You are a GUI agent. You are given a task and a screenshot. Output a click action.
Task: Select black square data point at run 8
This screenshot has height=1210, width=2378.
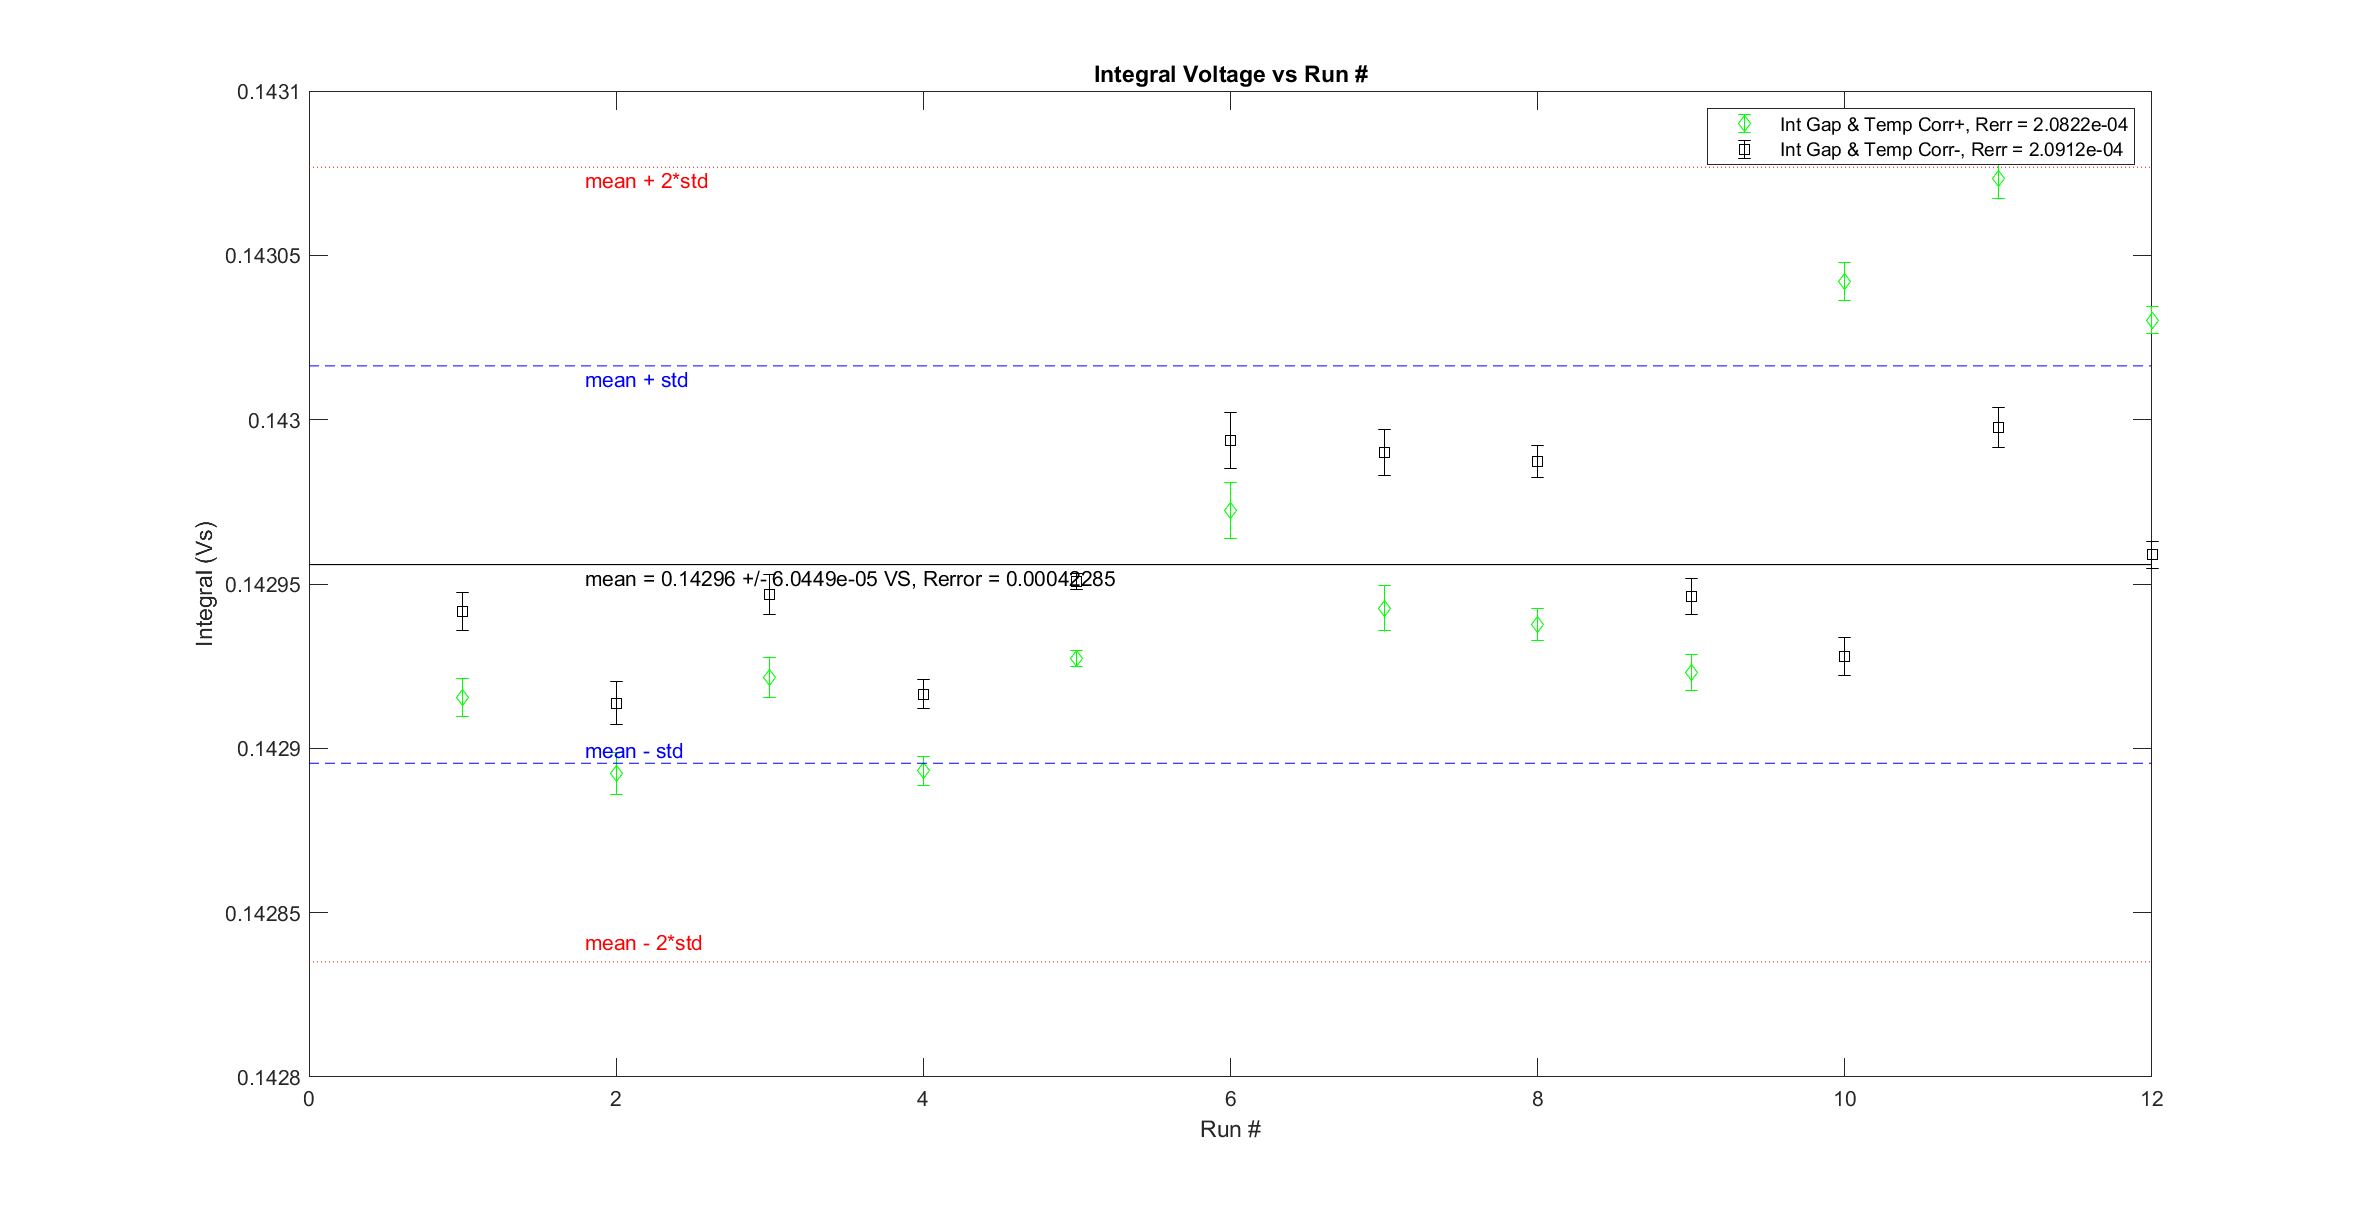pos(1537,461)
